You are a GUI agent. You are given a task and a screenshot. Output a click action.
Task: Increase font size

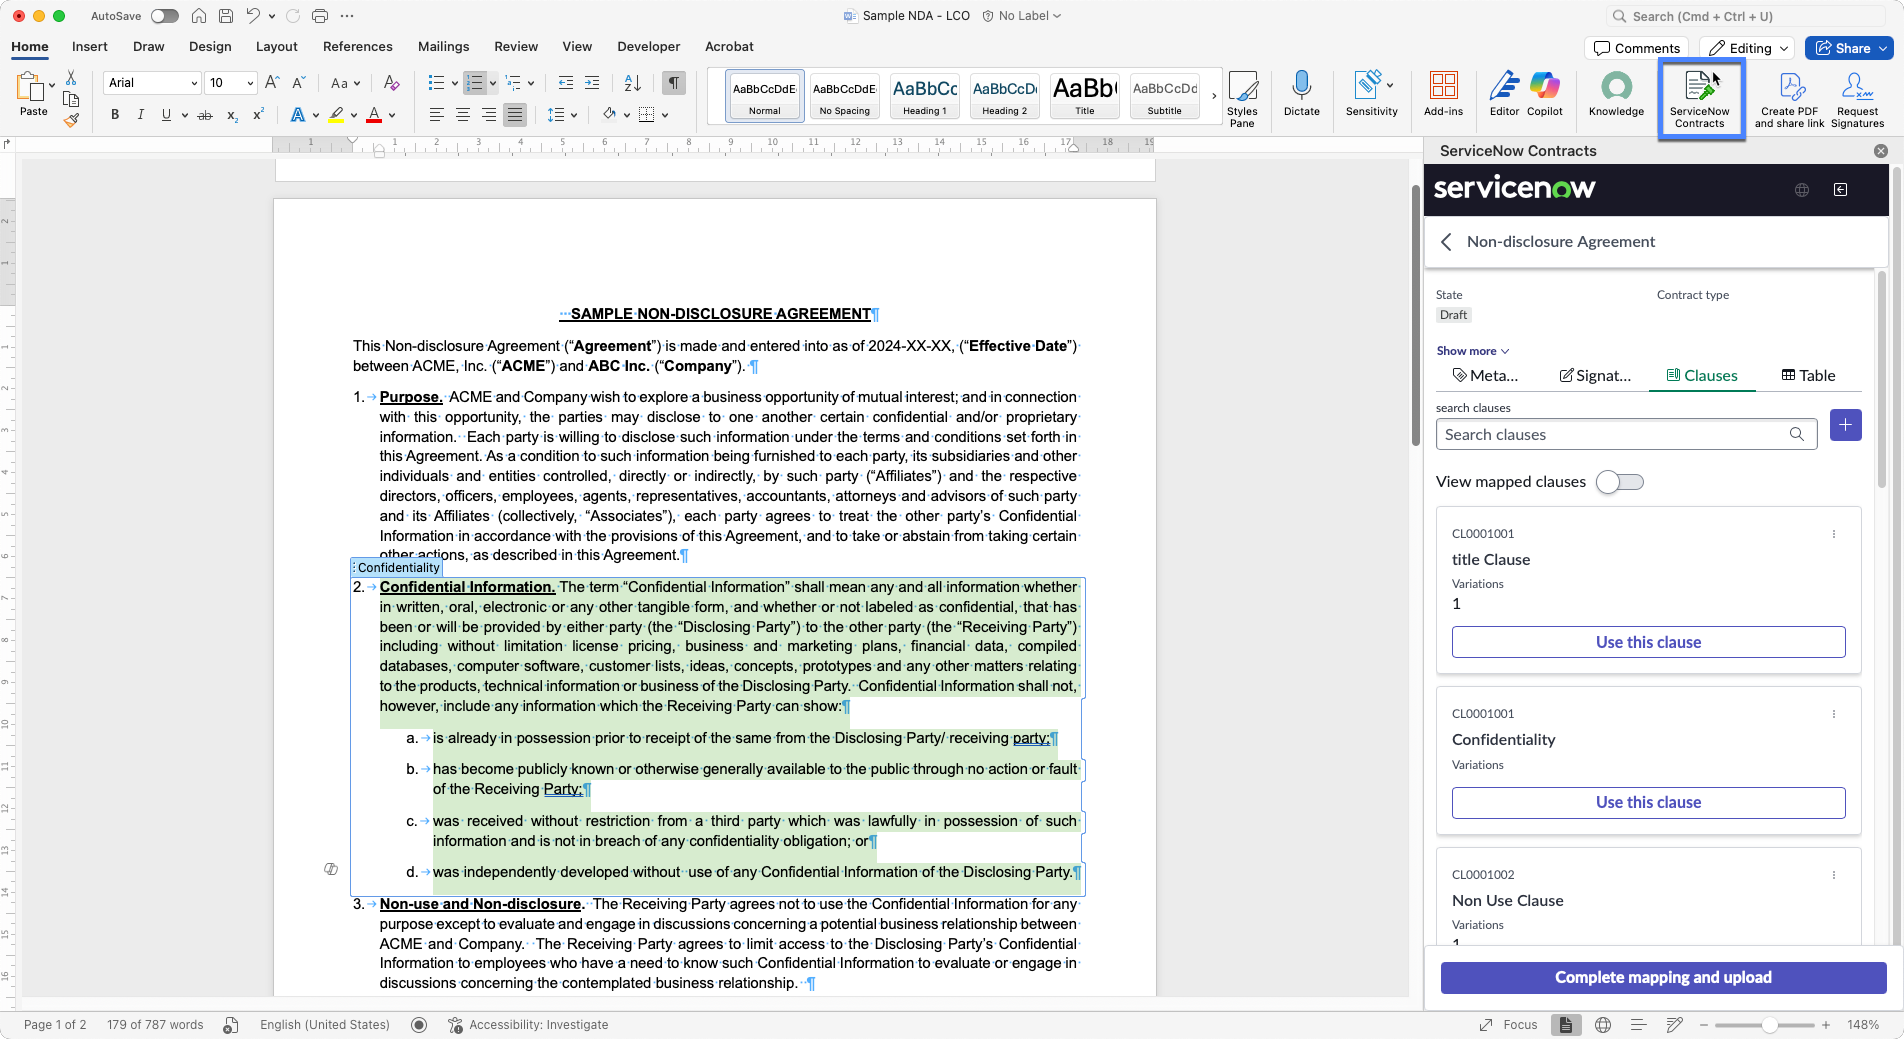[272, 83]
